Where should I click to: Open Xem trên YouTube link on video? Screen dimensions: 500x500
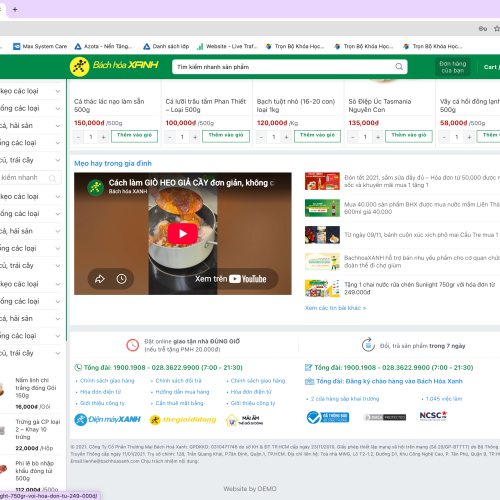tap(231, 279)
